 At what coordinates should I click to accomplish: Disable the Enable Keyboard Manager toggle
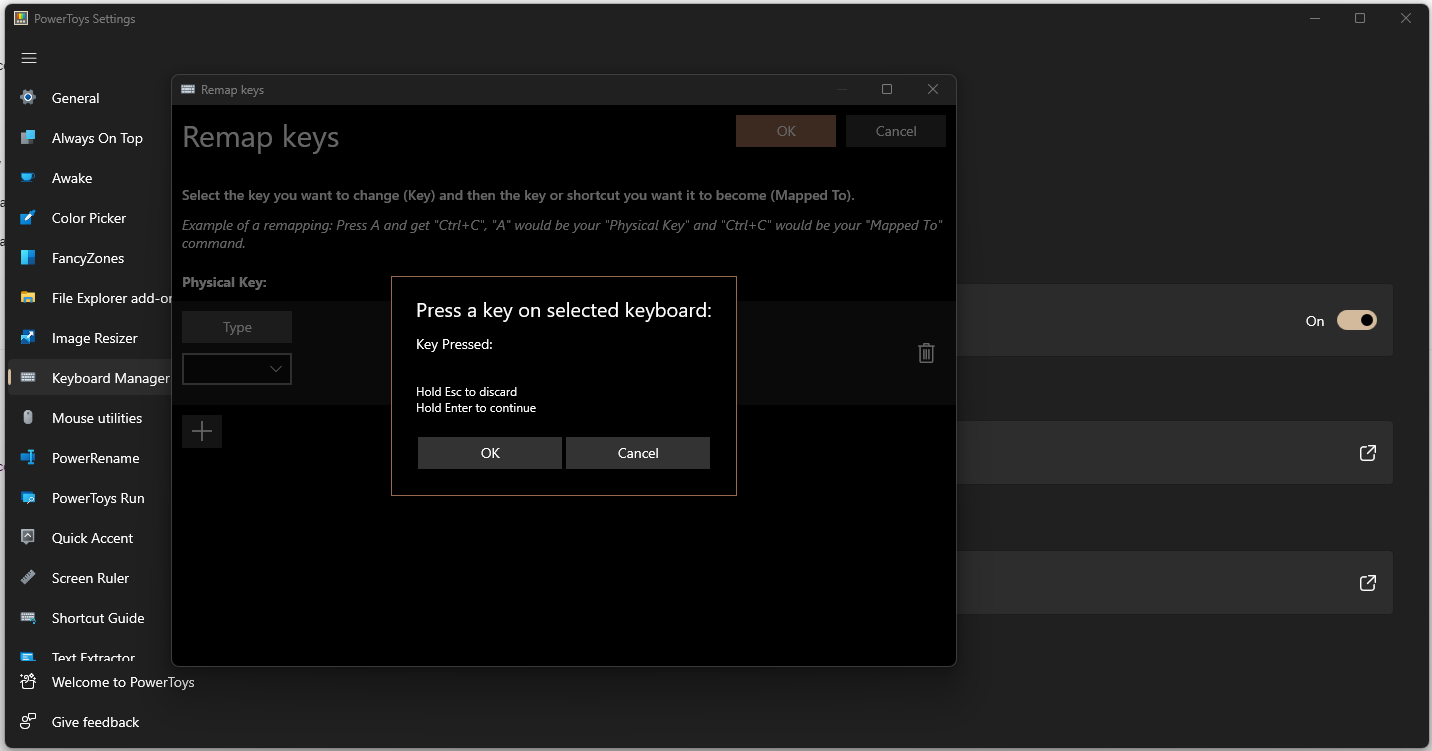pos(1356,320)
